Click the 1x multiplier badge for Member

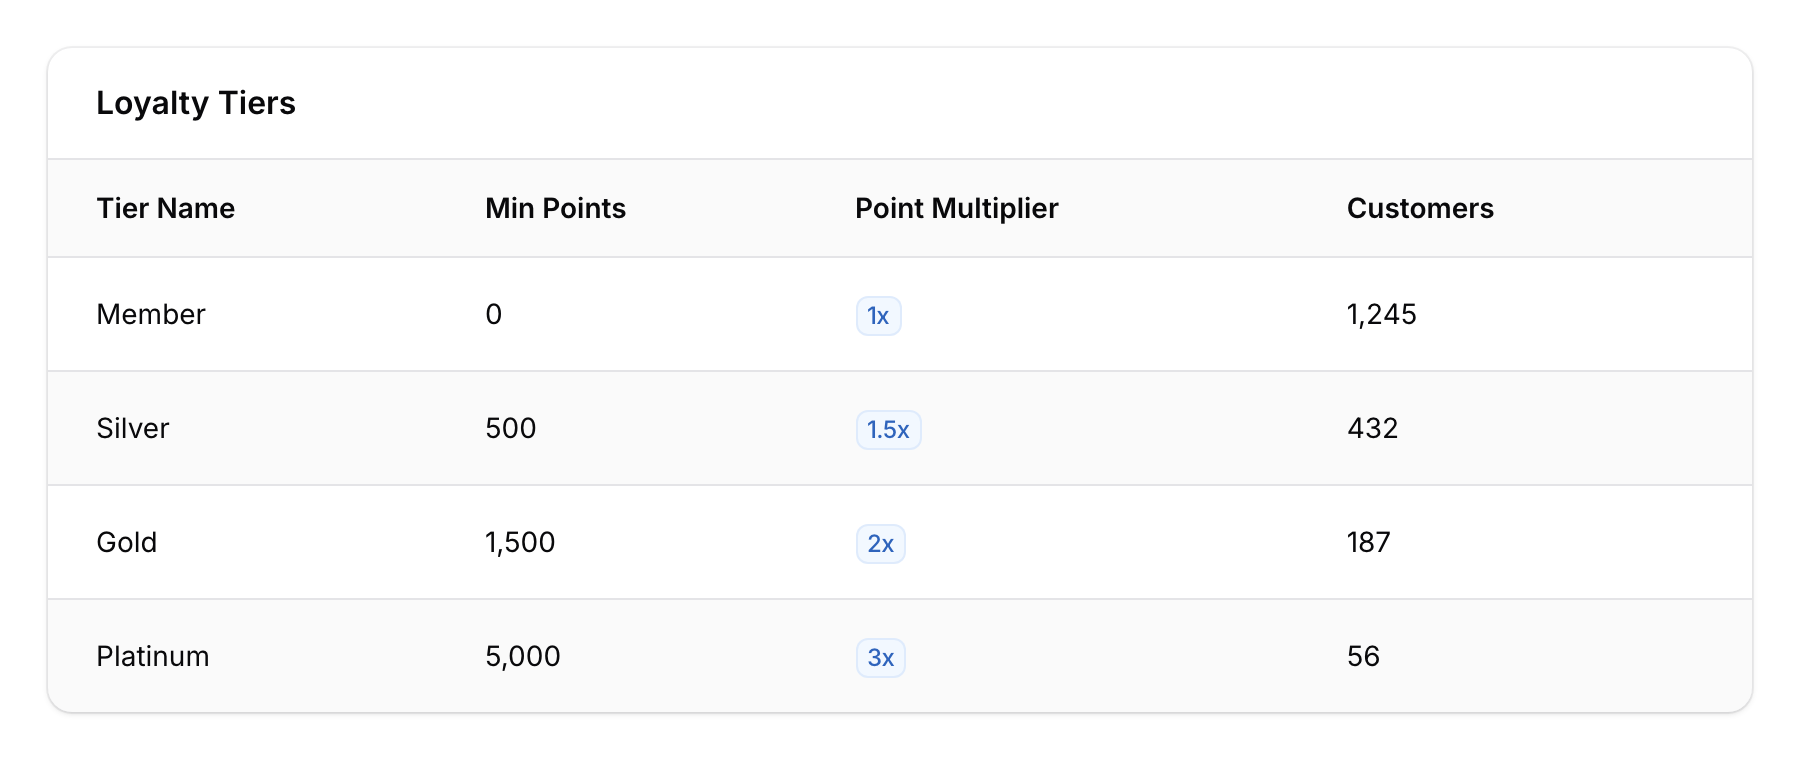point(877,315)
